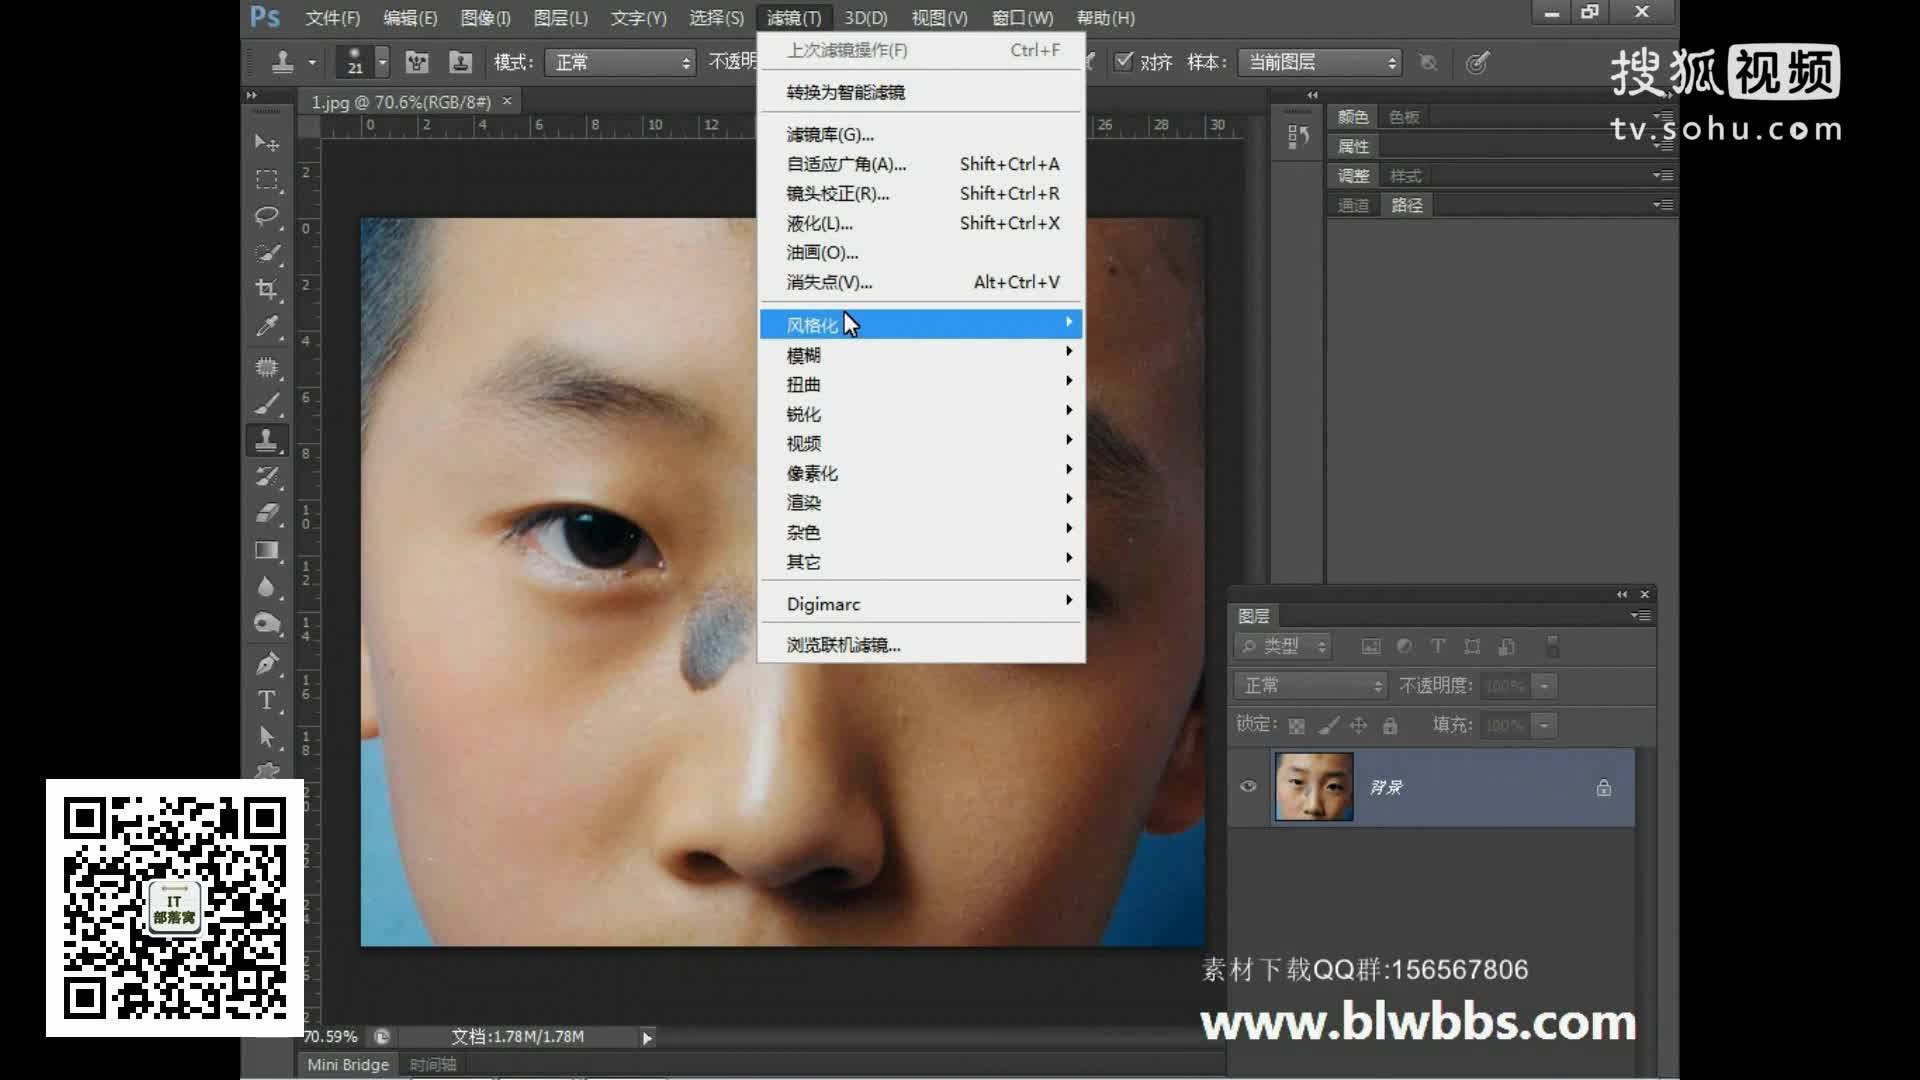
Task: Select the Clone Stamp tool
Action: [266, 441]
